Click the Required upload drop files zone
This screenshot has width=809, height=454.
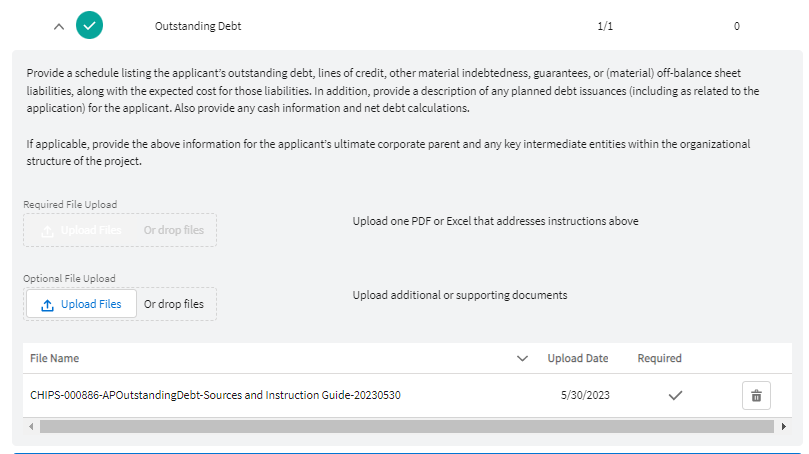(173, 230)
